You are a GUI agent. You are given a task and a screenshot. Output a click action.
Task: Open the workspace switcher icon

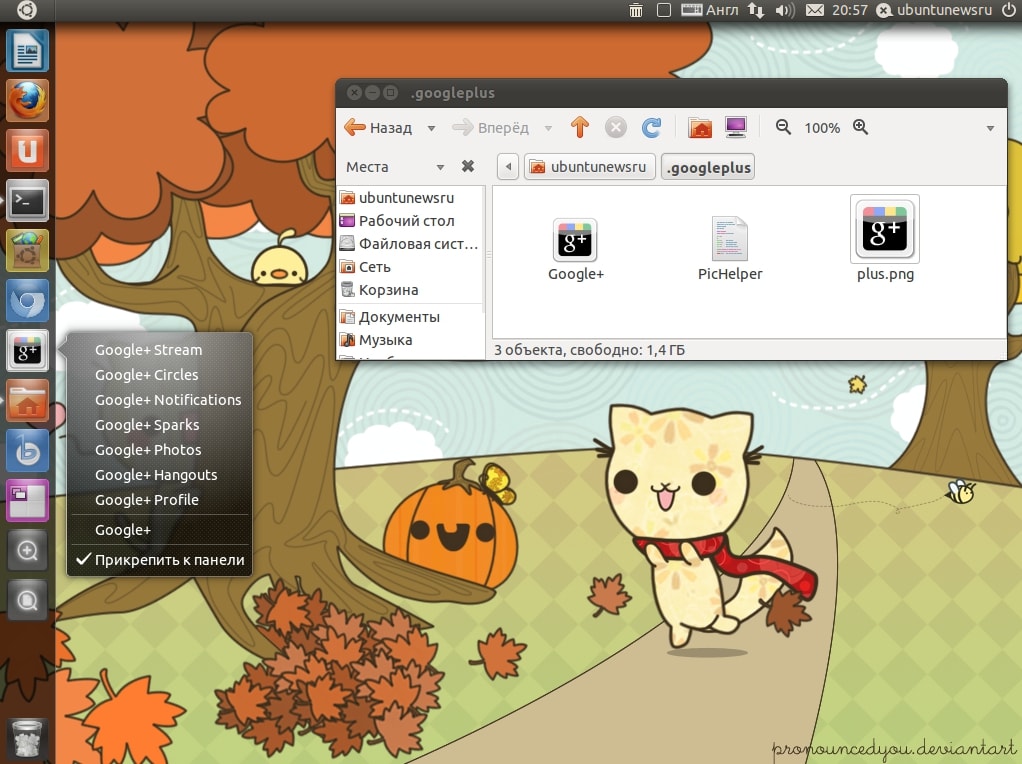(x=27, y=501)
